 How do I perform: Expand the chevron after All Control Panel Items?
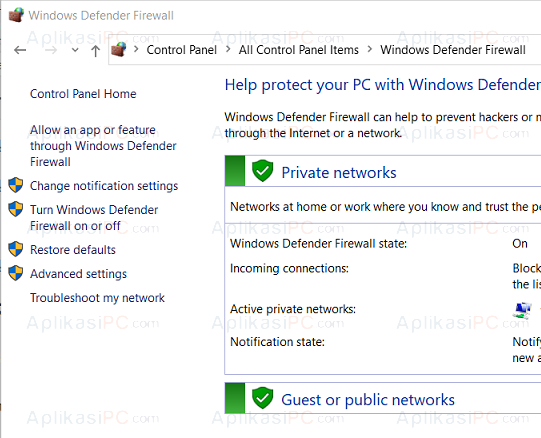[x=370, y=49]
